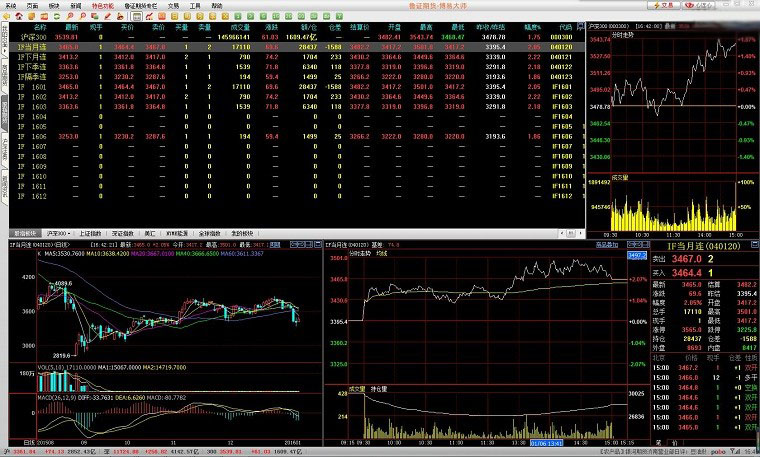Click the 买入 price 3464.4 in quote panel

click(x=686, y=273)
